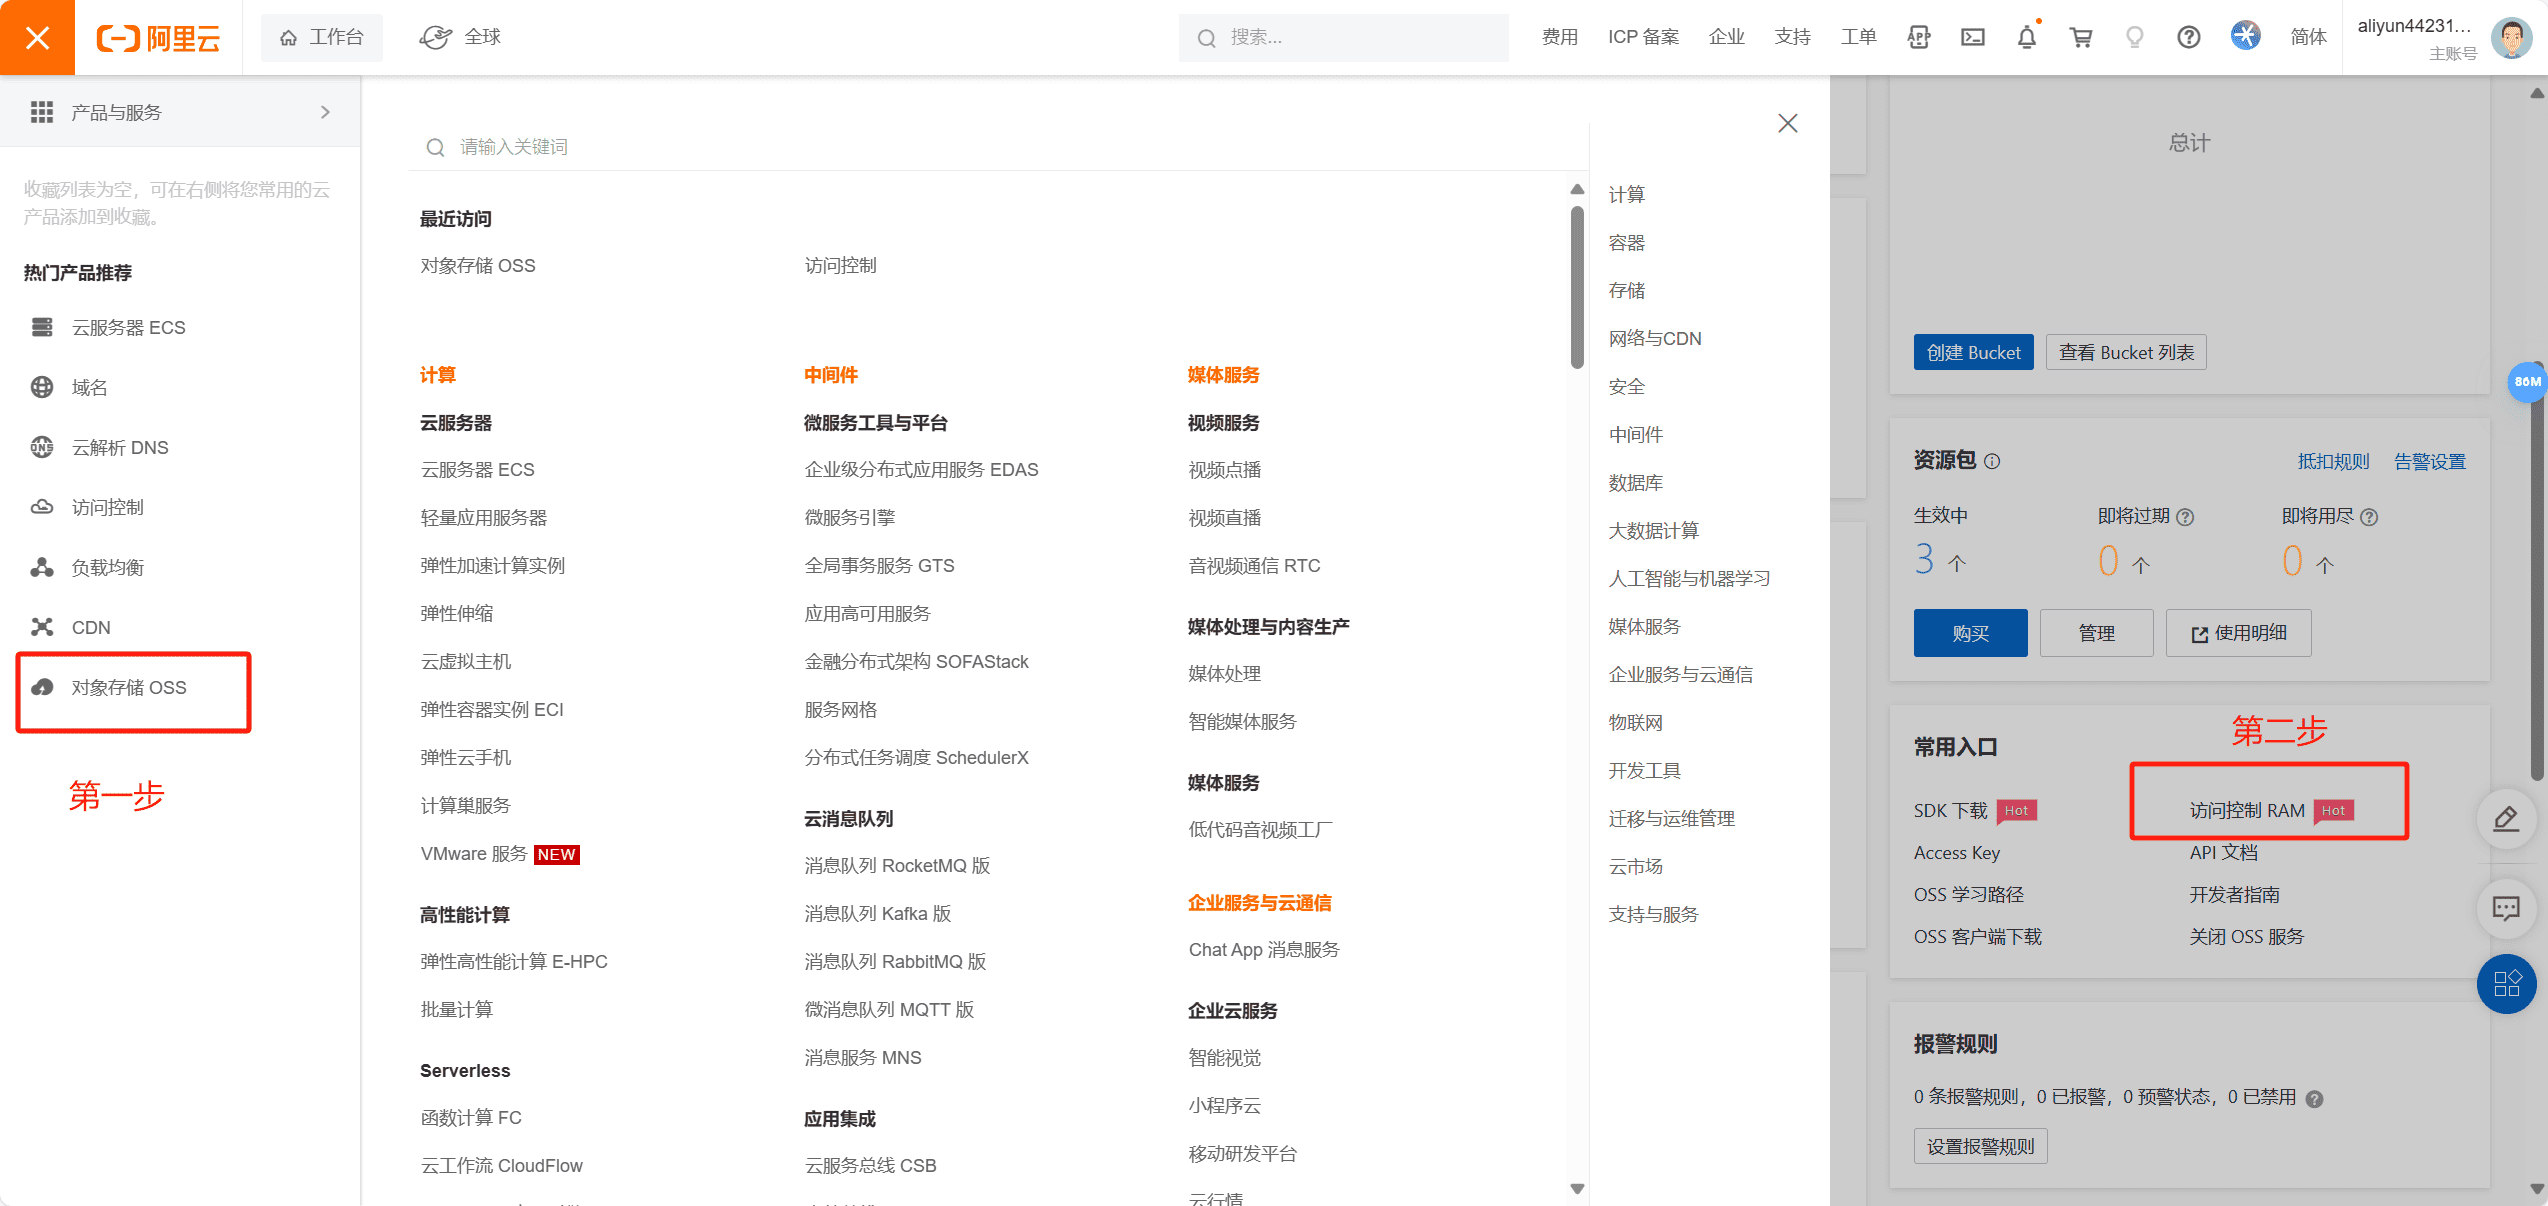Expand 产品与服务 with chevron arrow
The height and width of the screenshot is (1206, 2548).
325,112
